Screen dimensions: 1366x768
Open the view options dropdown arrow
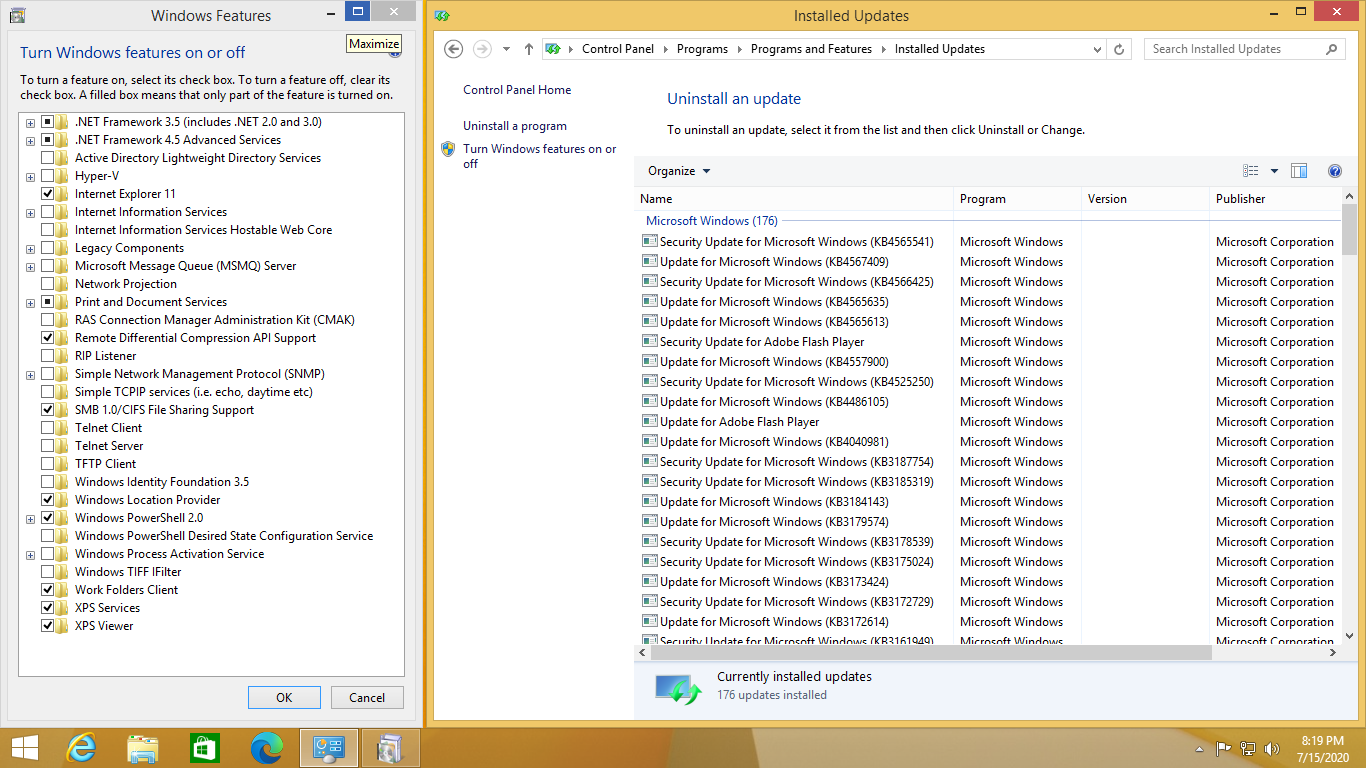tap(1274, 171)
